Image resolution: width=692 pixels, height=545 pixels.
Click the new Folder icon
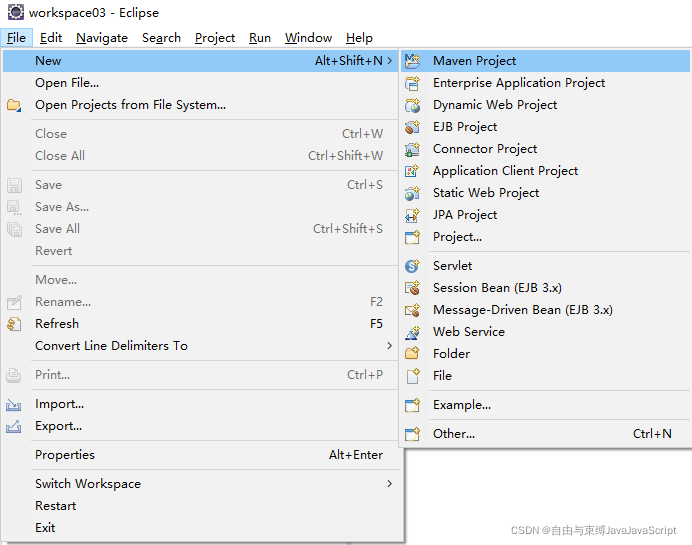coord(412,353)
